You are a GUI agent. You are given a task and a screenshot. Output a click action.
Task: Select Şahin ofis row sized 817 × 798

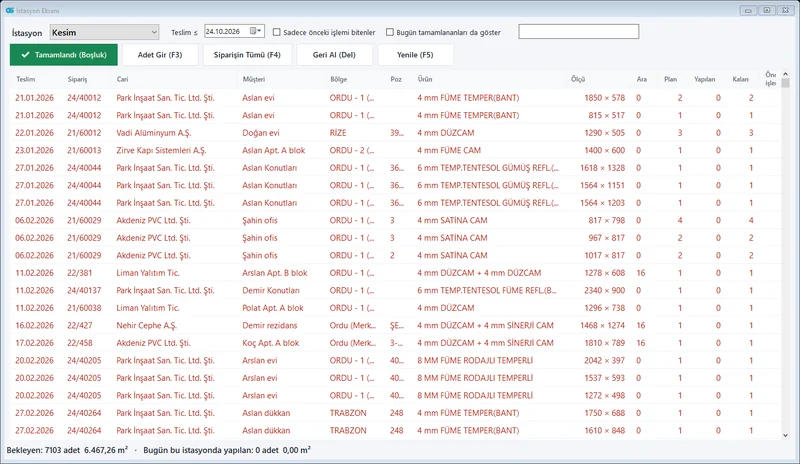point(395,221)
